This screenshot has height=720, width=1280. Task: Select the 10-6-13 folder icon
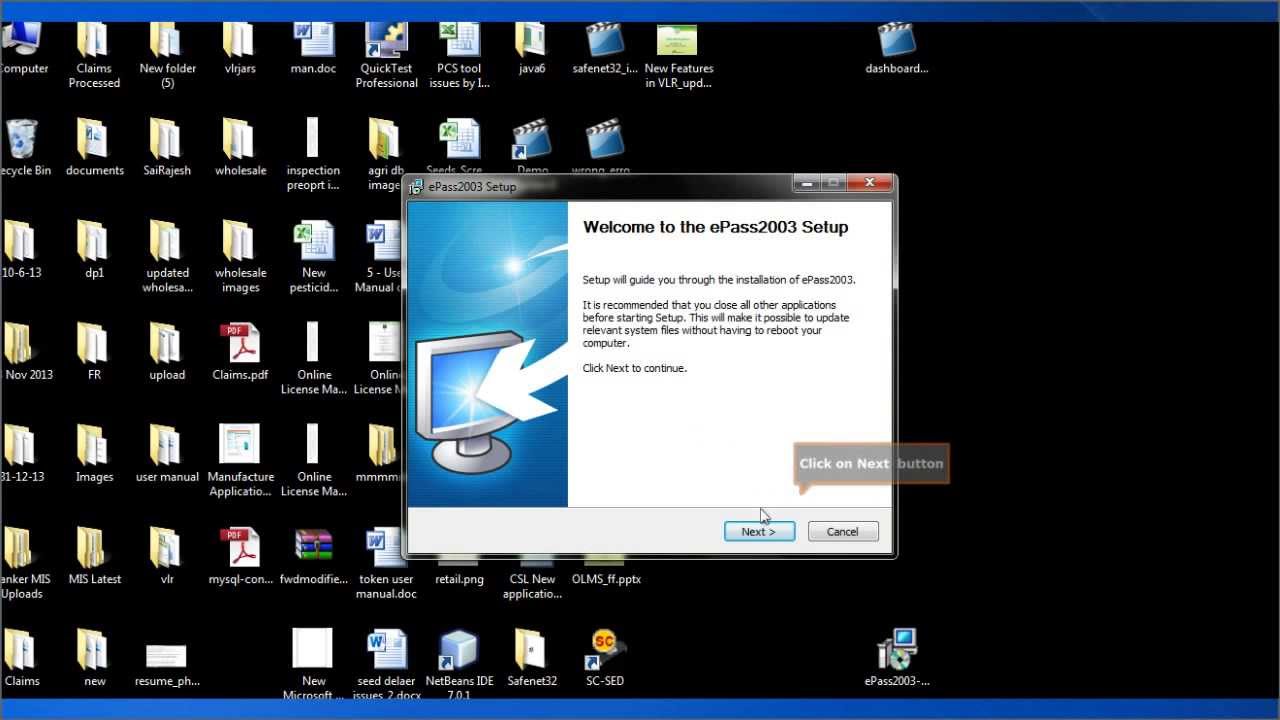(22, 242)
